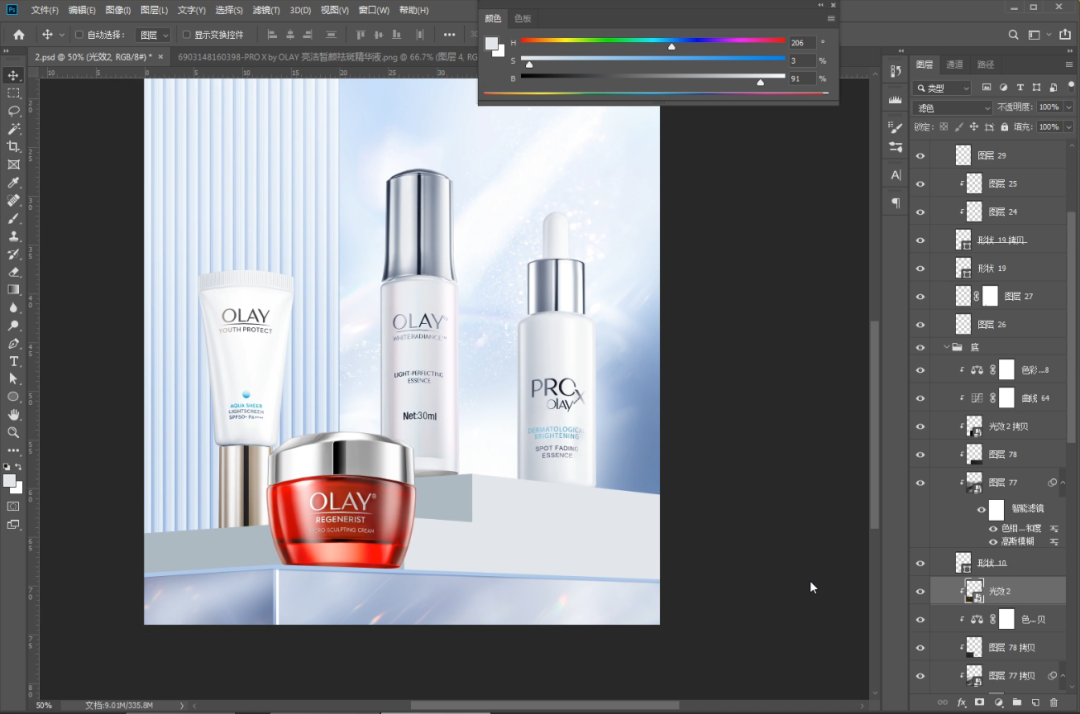Screen dimensions: 1080x714
Task: Select the Blur tool
Action: 13,308
